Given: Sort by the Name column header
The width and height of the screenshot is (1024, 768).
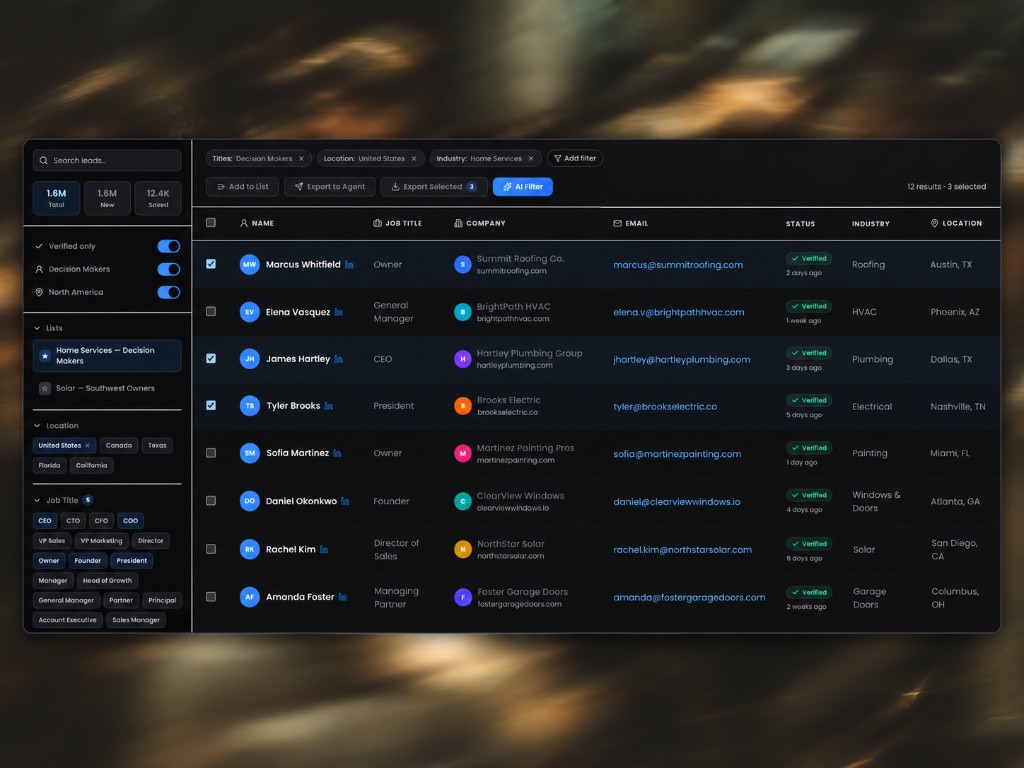Looking at the screenshot, I should 257,223.
